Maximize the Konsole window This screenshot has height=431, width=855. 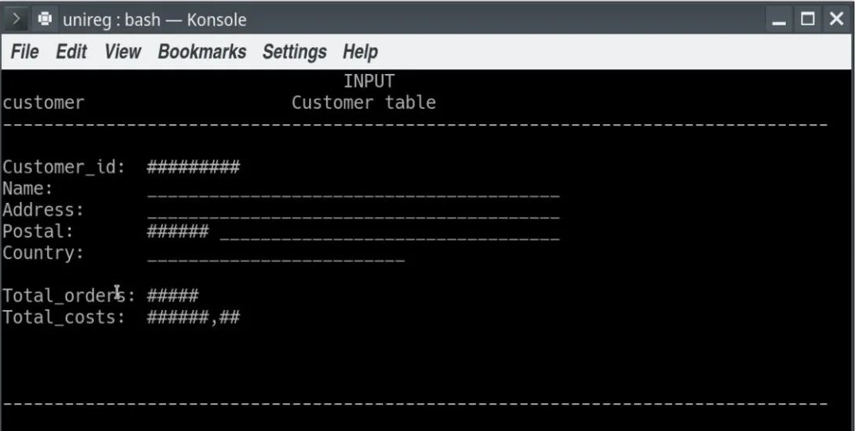808,20
